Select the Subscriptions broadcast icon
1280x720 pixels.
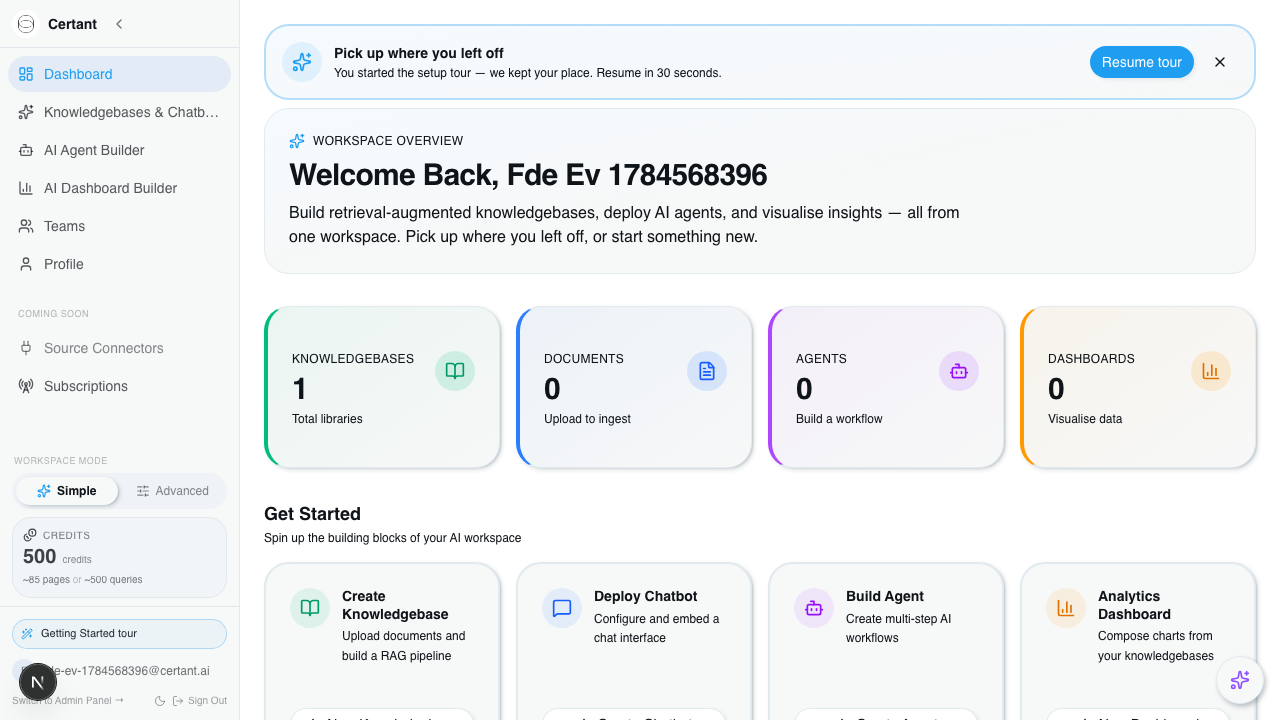point(26,386)
